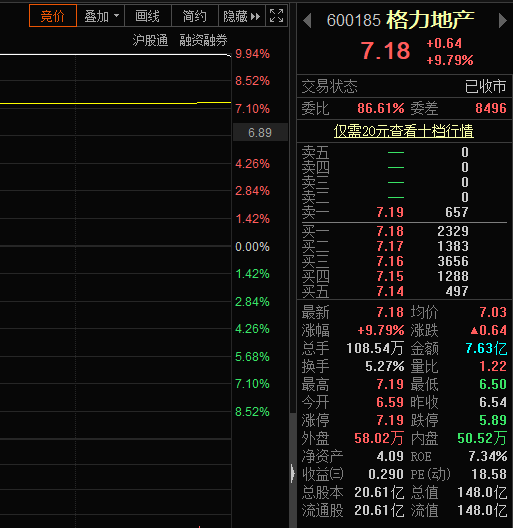The image size is (513, 528).
Task: Click the 买三 bid row at 7.16
Action: click(x=404, y=261)
